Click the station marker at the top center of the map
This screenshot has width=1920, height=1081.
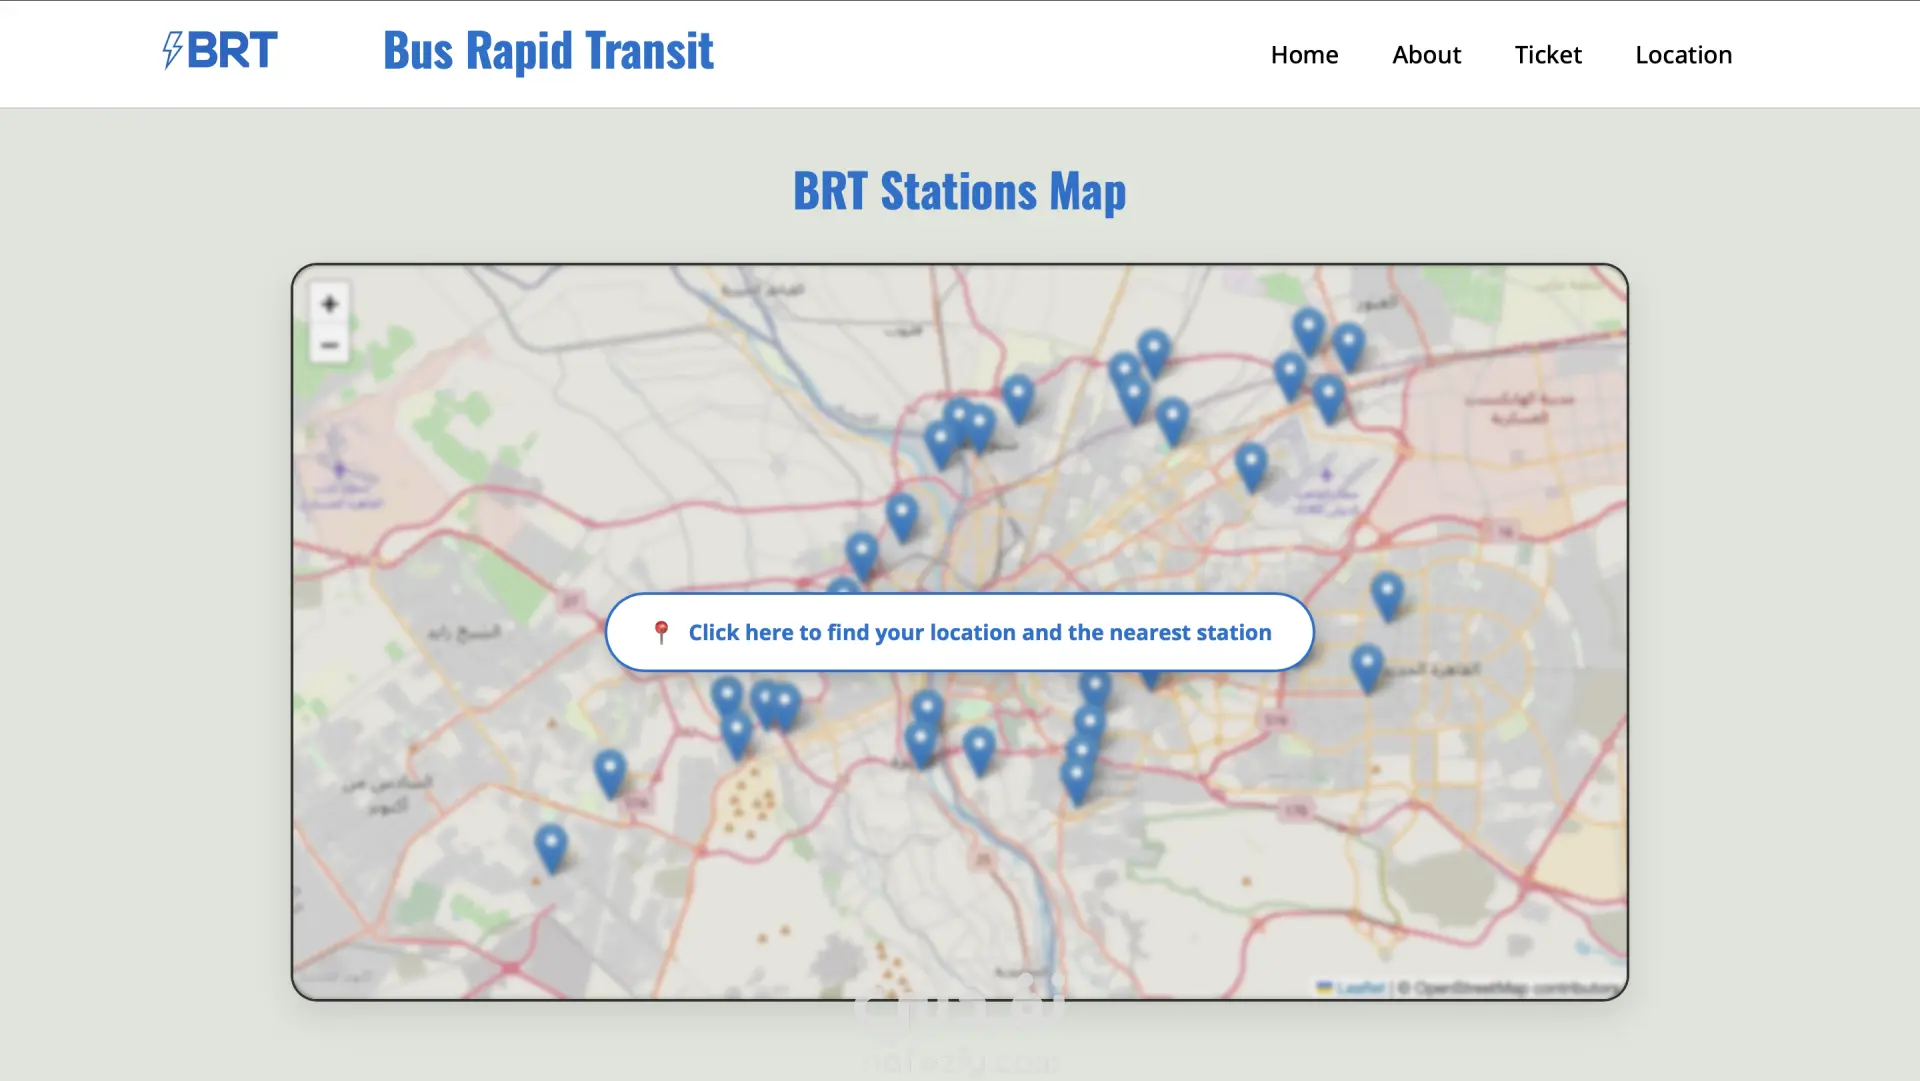tap(1018, 397)
